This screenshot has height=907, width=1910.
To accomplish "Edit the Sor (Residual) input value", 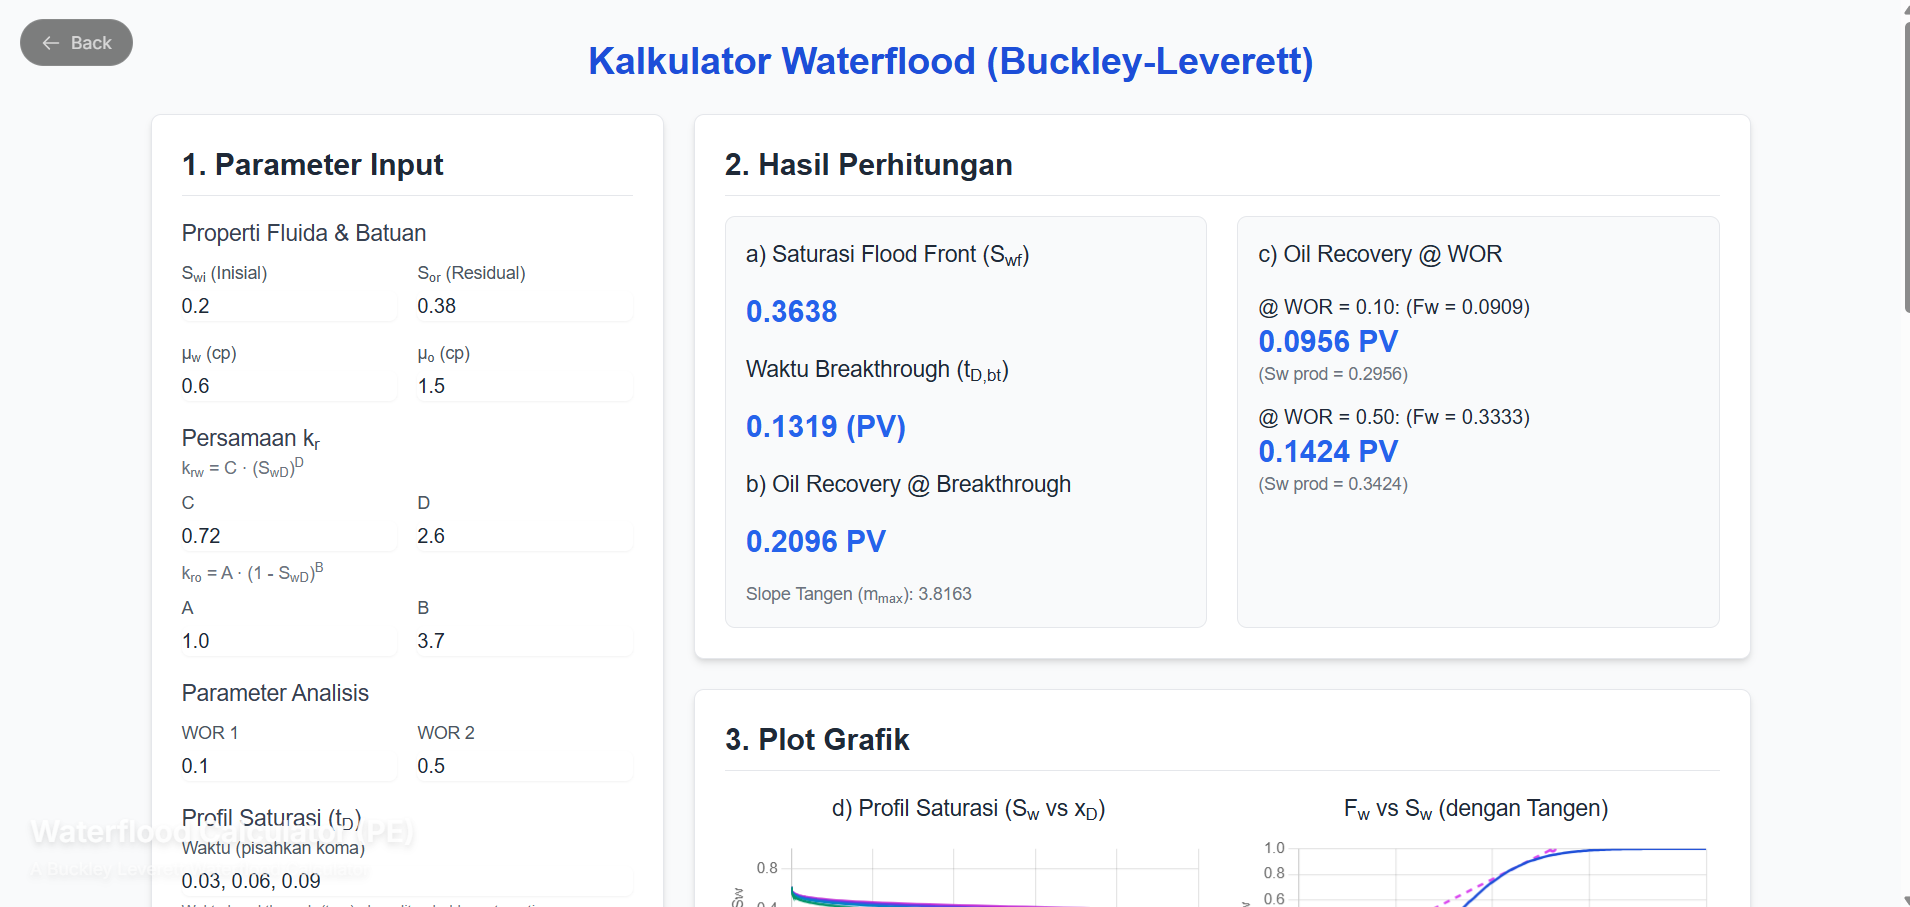I will (x=525, y=306).
